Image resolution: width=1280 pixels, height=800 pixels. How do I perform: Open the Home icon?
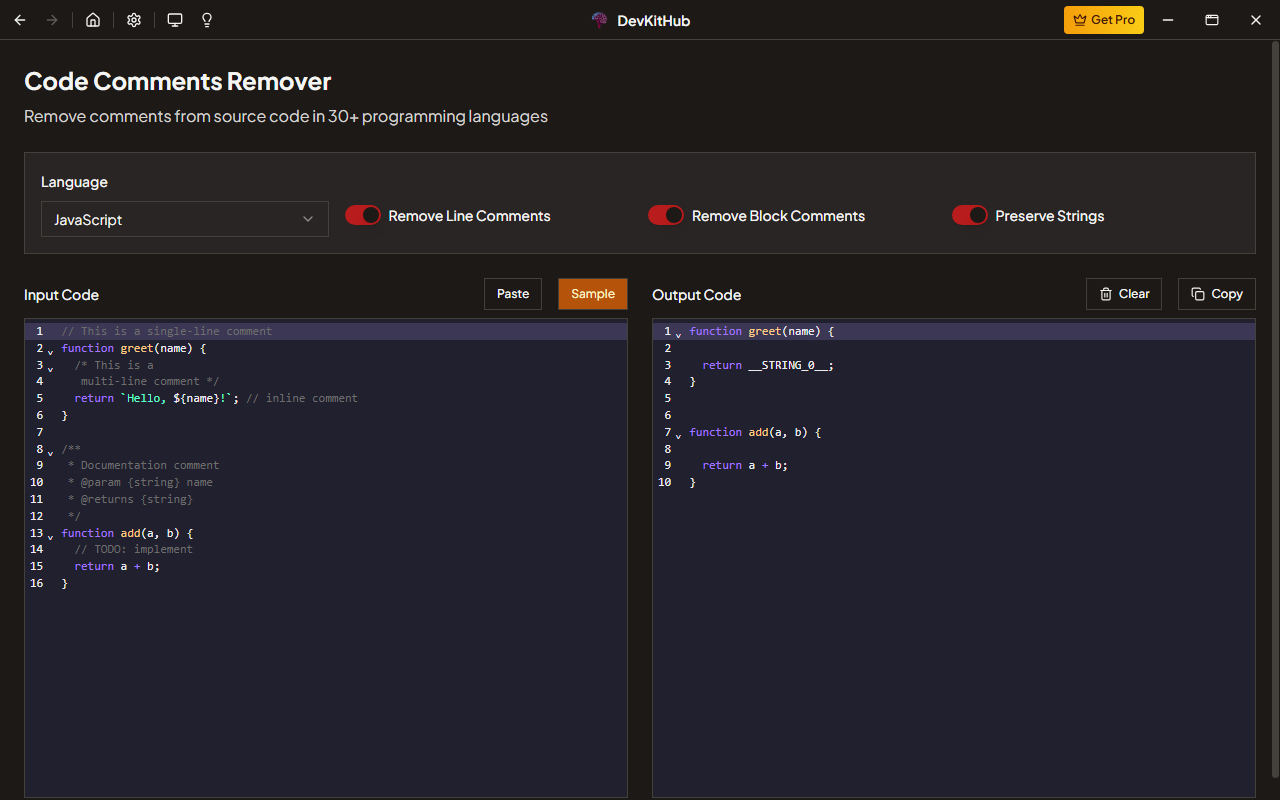click(x=93, y=20)
